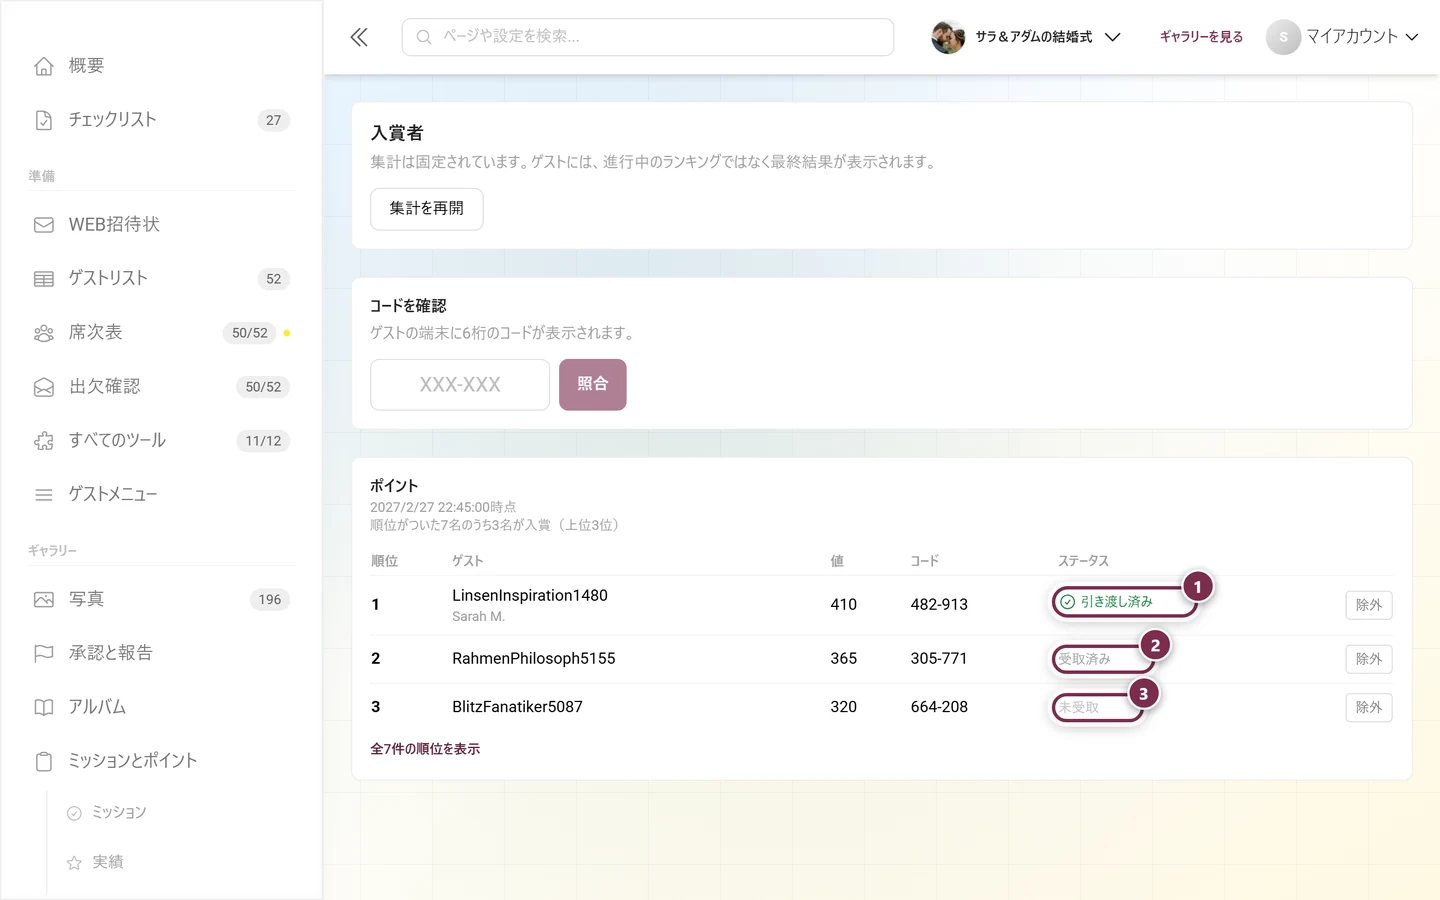The width and height of the screenshot is (1440, 900).
Task: Click the ミッション check-circle icon
Action: [74, 813]
